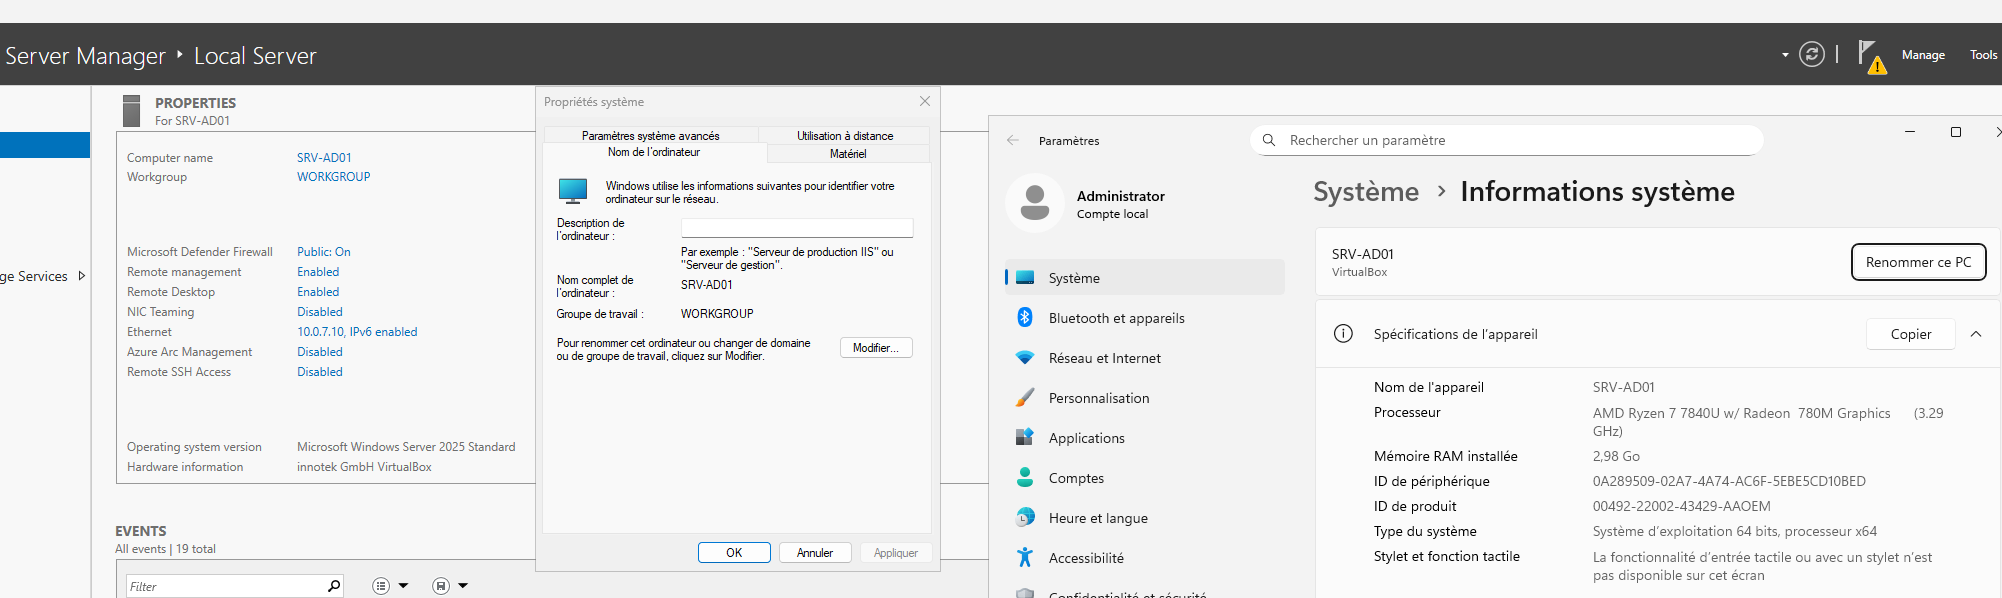
Task: Expand the Services sidebar item arrow
Action: [81, 276]
